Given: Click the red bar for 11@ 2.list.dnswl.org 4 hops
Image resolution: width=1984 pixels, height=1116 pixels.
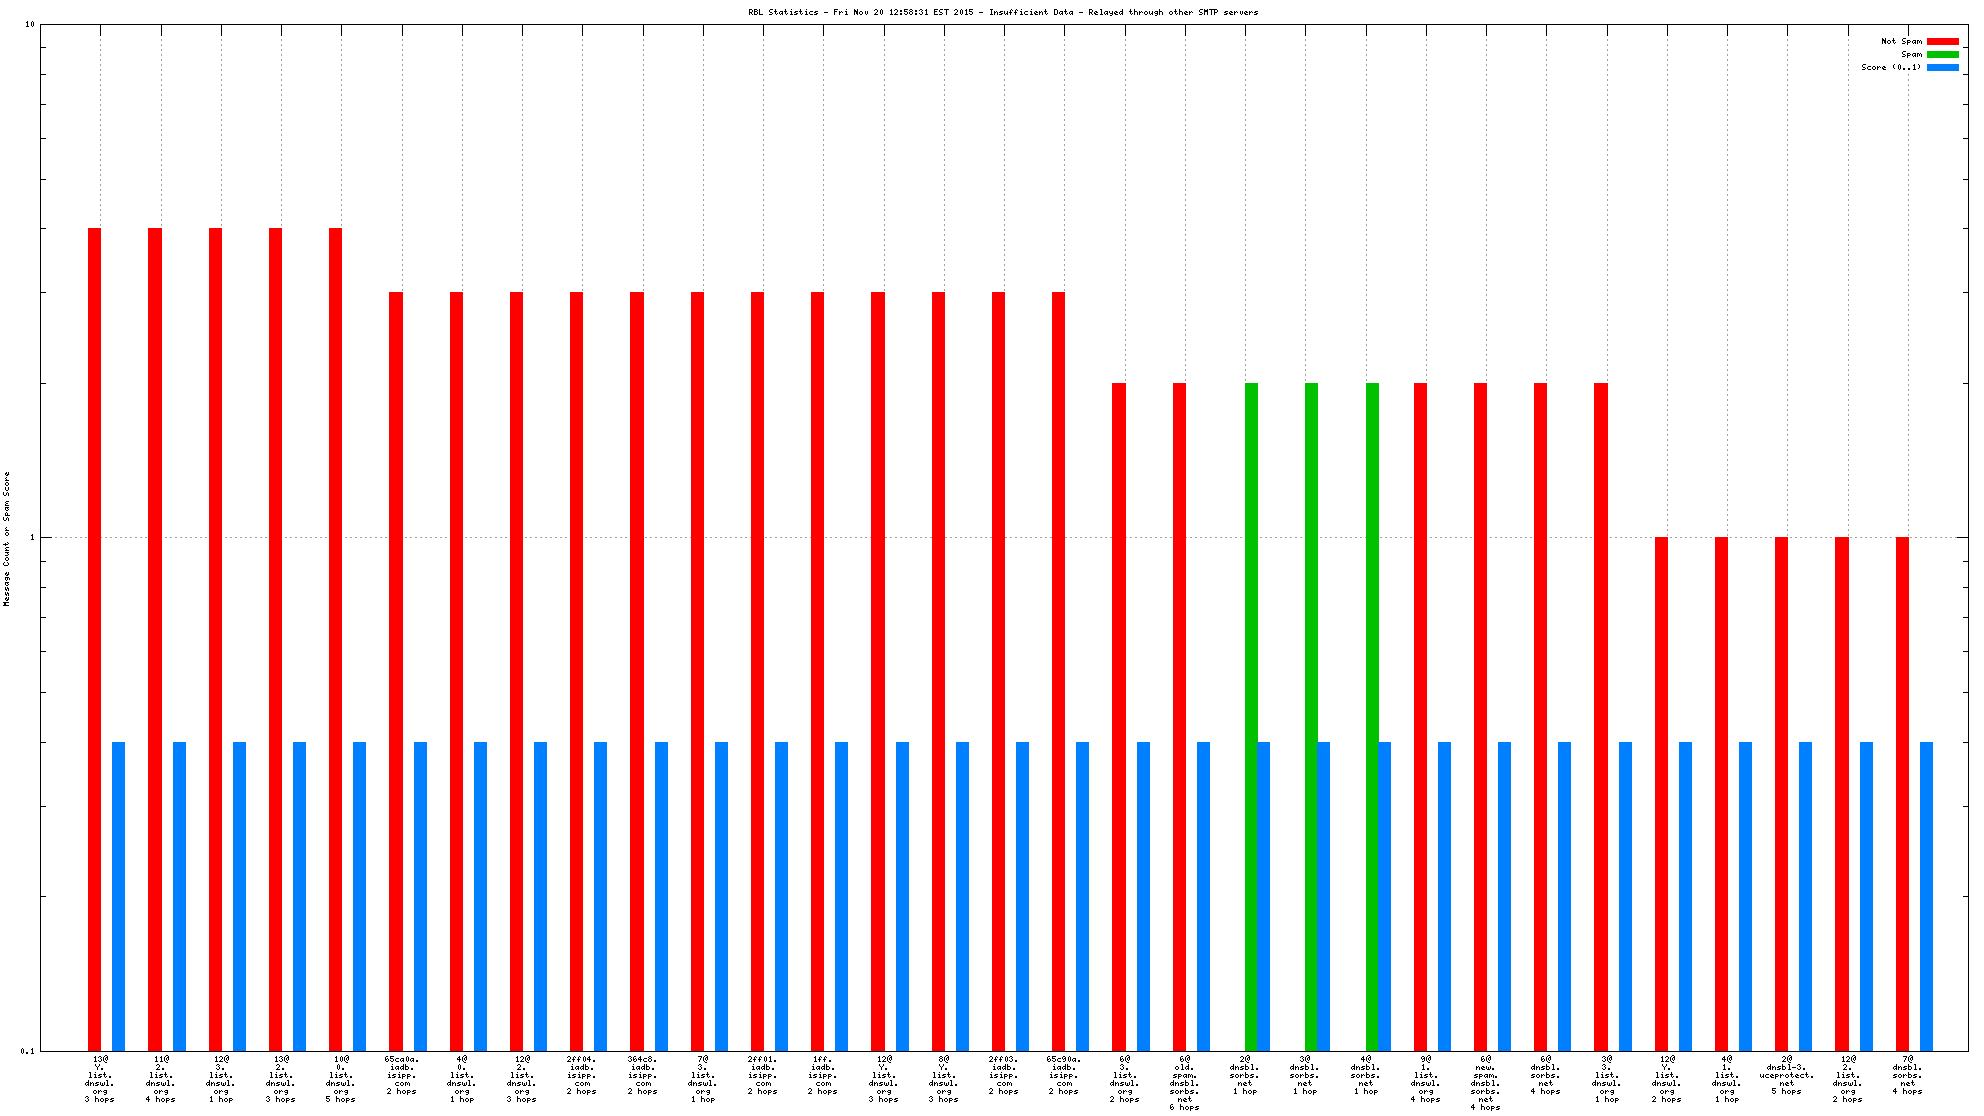Looking at the screenshot, I should (155, 640).
